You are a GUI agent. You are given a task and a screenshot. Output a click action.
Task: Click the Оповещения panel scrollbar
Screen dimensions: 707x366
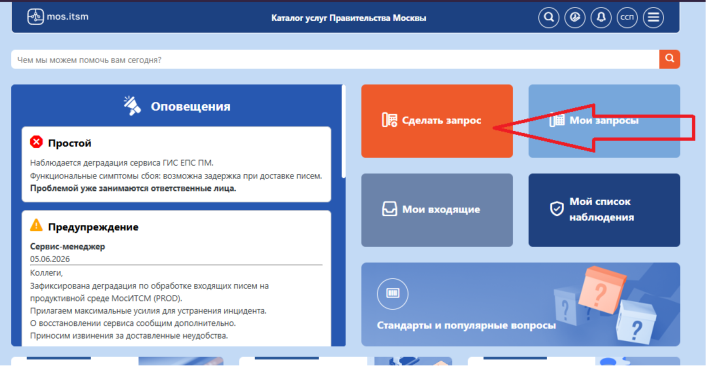tap(344, 131)
